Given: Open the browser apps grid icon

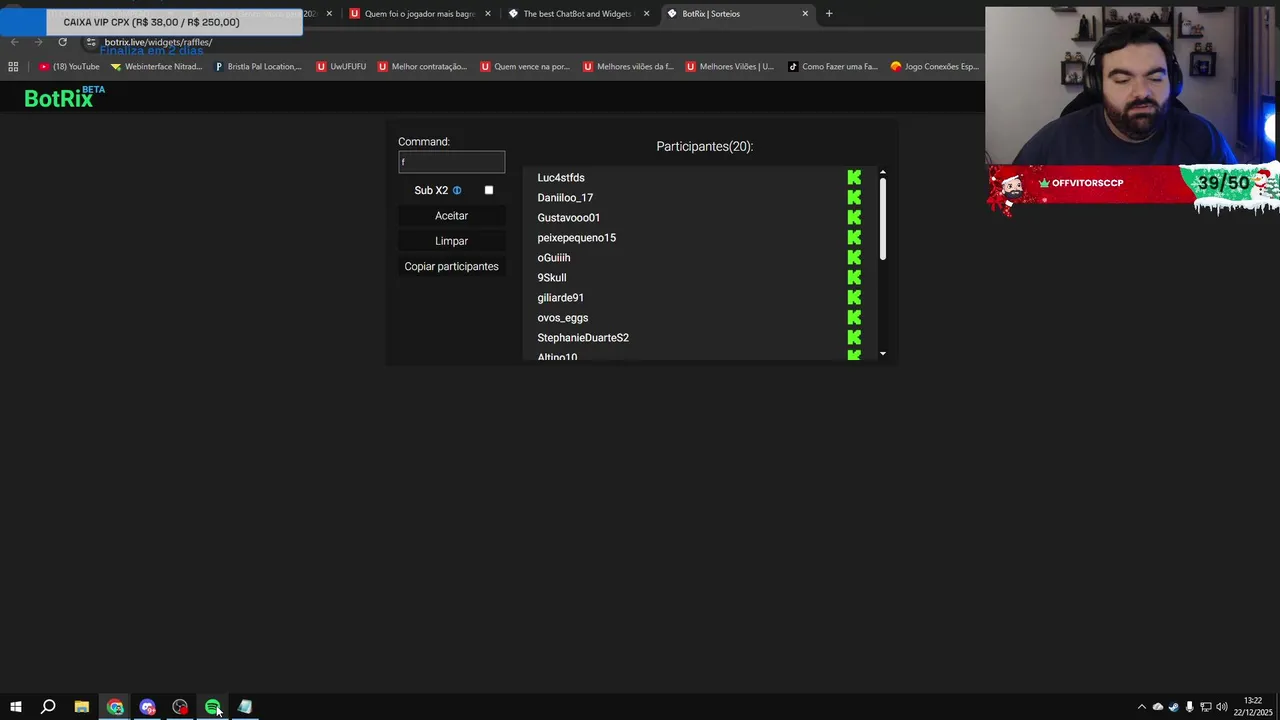Looking at the screenshot, I should pos(13,67).
